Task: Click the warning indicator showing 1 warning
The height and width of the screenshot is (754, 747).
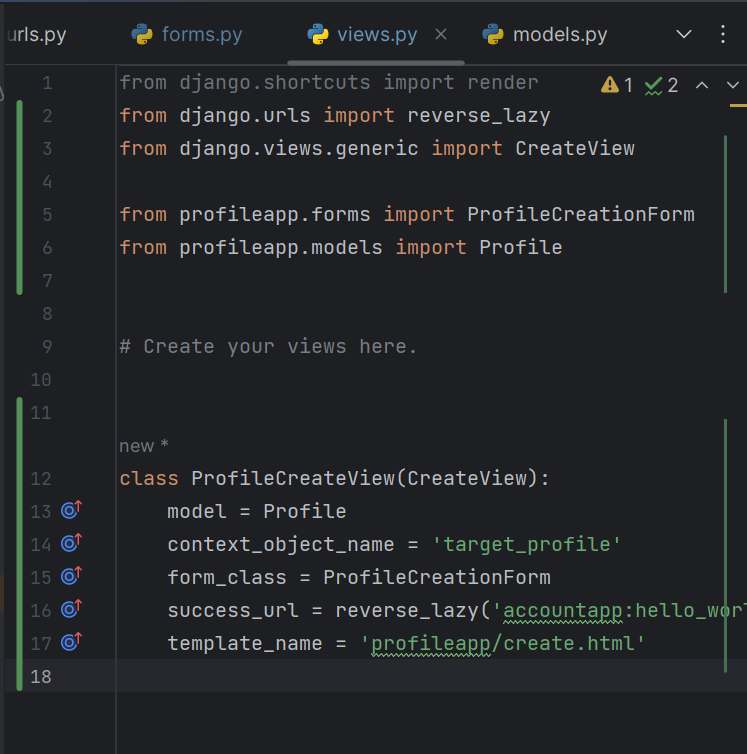Action: coord(616,85)
